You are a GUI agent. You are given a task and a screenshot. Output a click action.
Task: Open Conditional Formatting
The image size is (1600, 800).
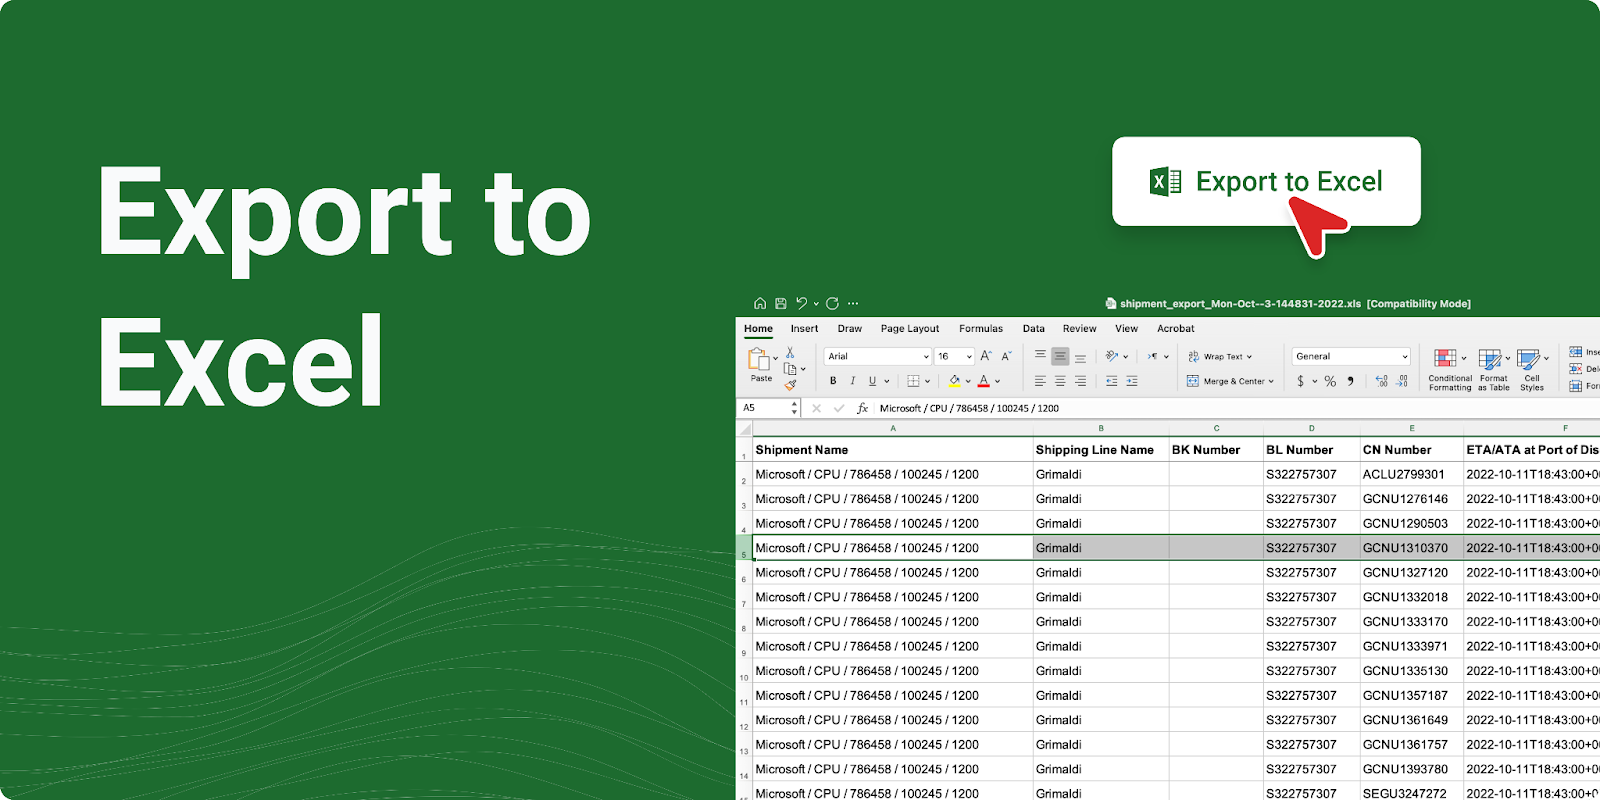(x=1450, y=369)
